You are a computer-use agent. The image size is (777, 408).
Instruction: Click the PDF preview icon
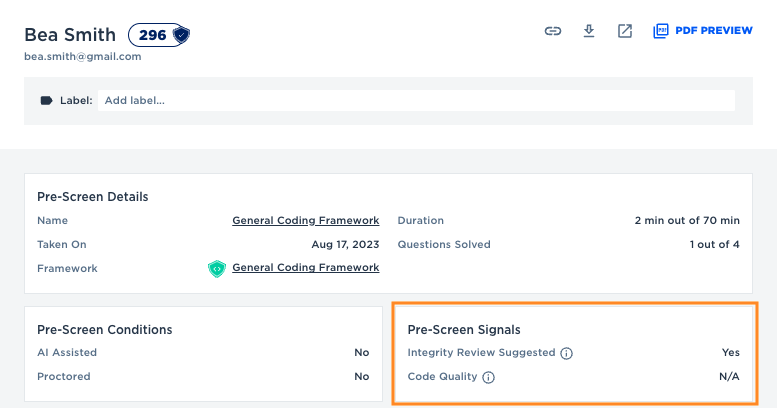(x=660, y=31)
